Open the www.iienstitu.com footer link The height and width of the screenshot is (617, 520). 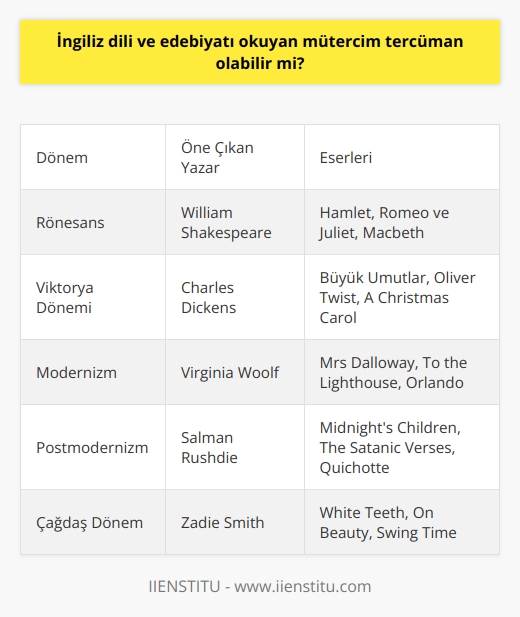[x=303, y=586]
